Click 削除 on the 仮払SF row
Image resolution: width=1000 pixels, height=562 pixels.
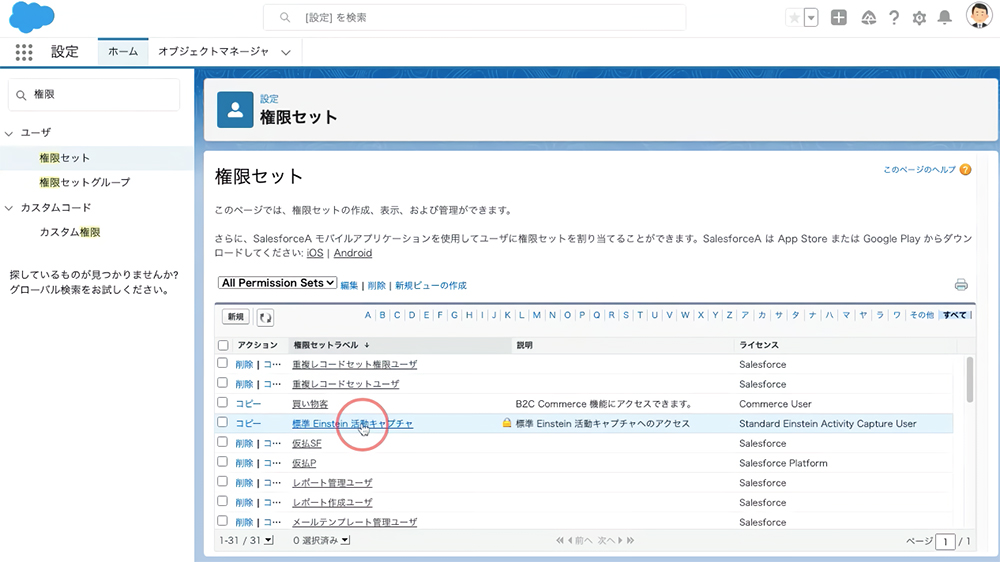click(x=244, y=443)
